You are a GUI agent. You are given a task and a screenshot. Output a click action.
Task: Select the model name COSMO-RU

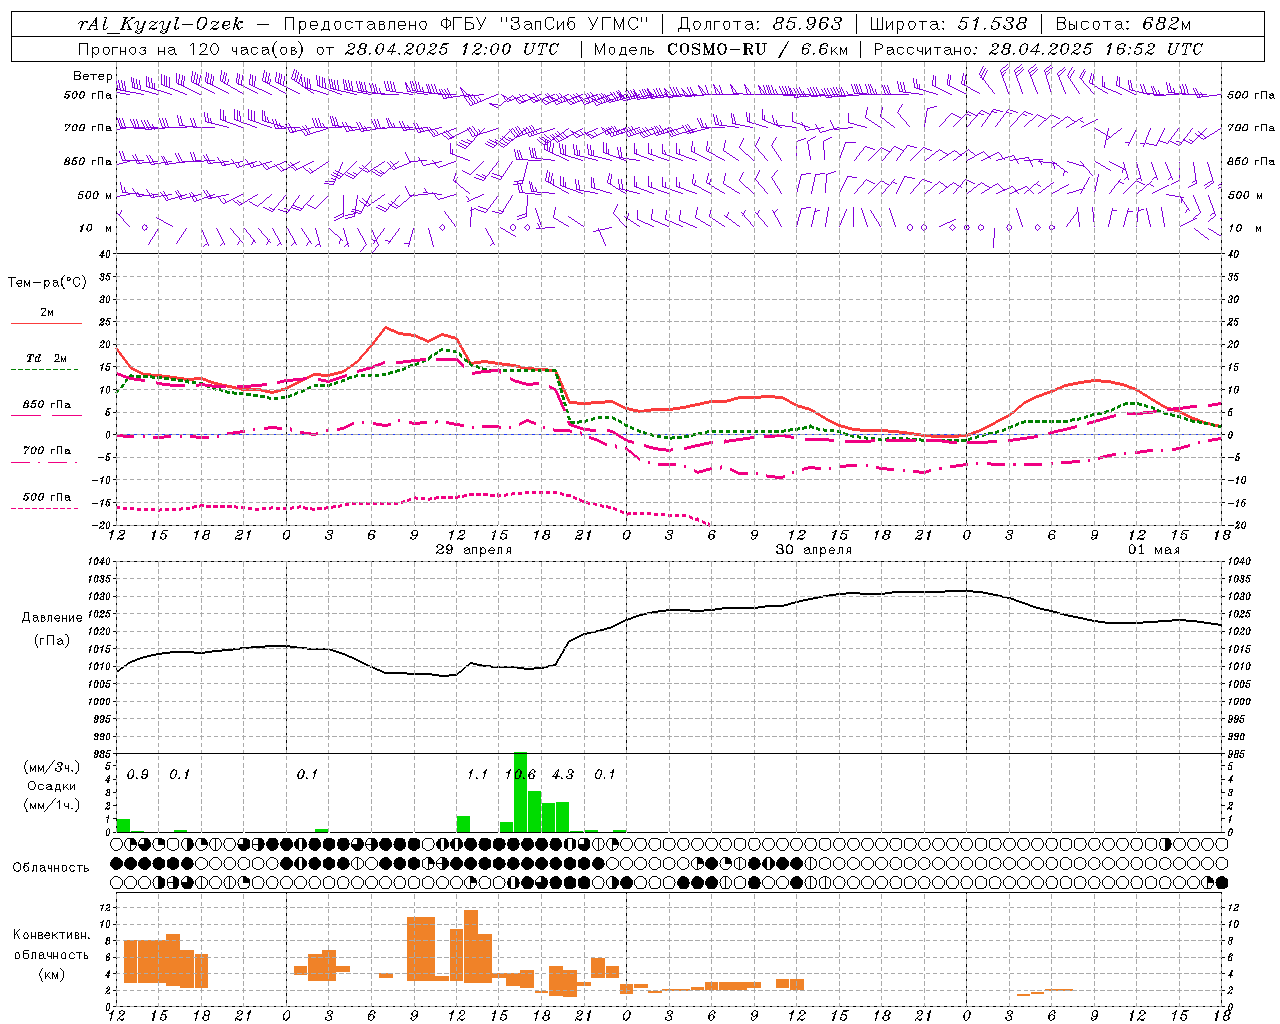click(x=717, y=49)
